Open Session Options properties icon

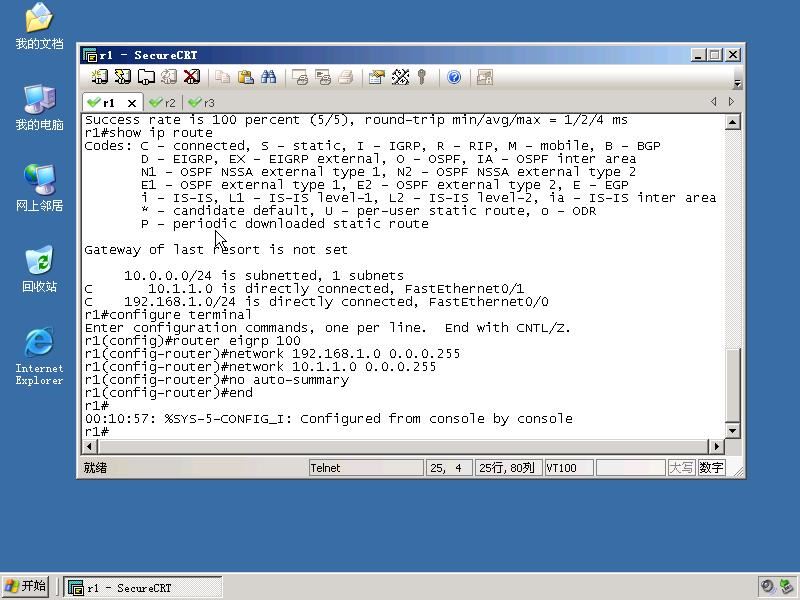(x=377, y=77)
